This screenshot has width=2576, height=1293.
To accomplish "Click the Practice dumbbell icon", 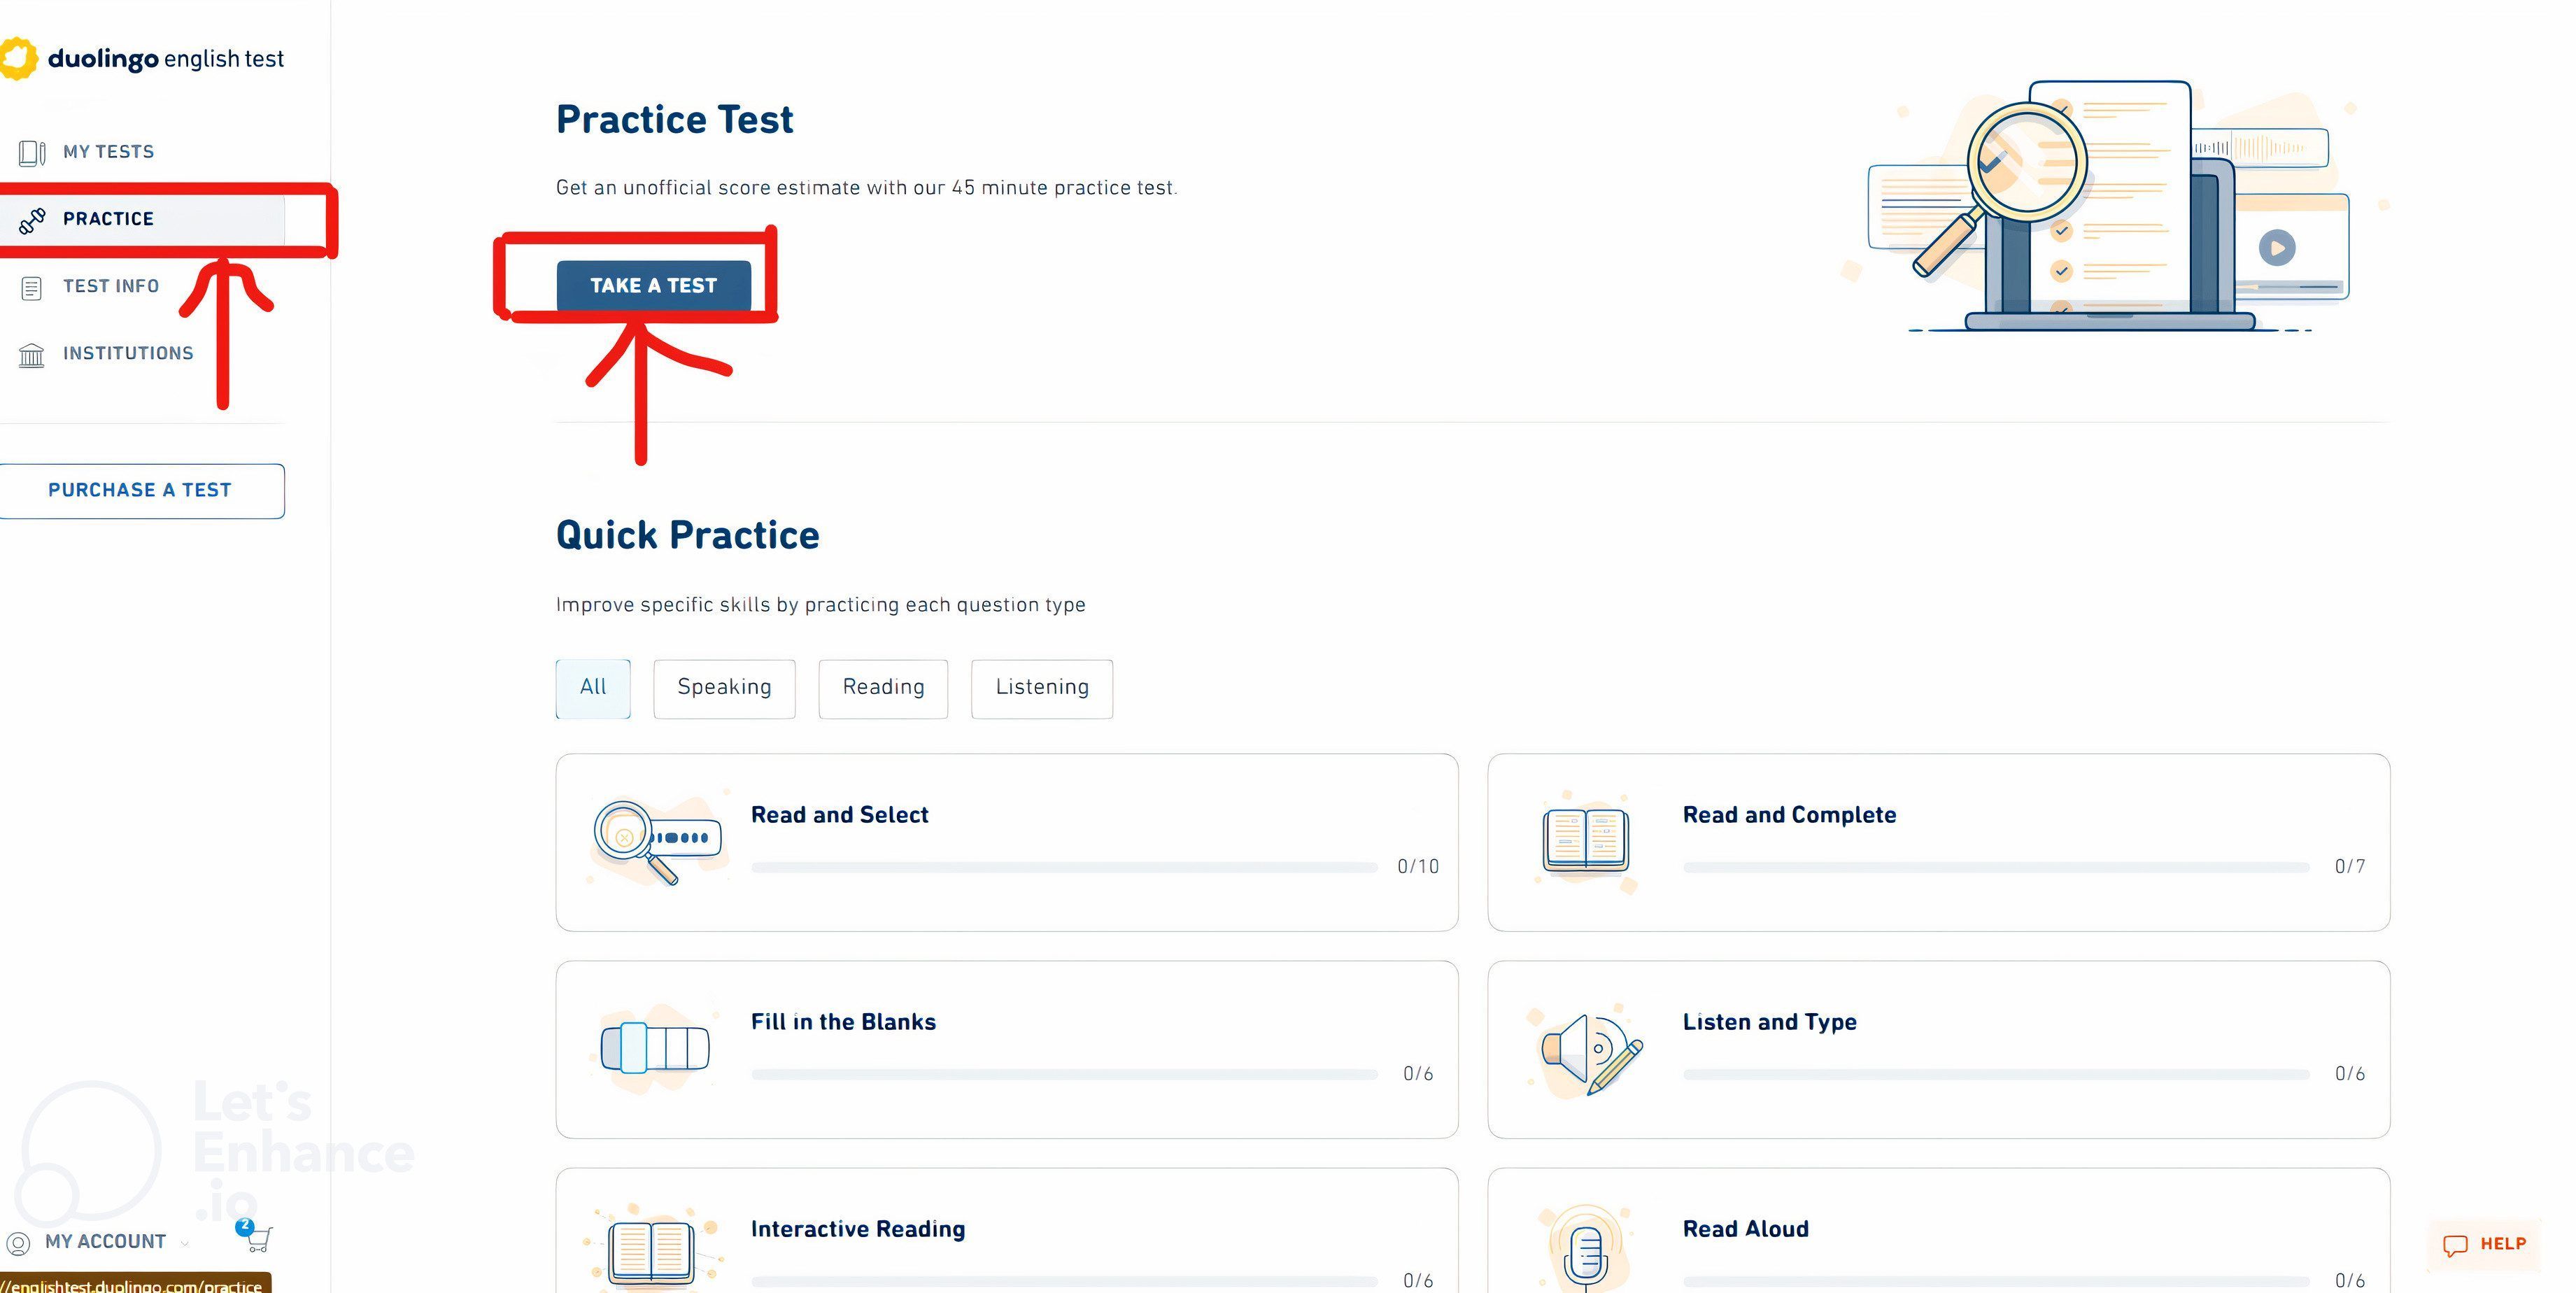I will point(31,220).
